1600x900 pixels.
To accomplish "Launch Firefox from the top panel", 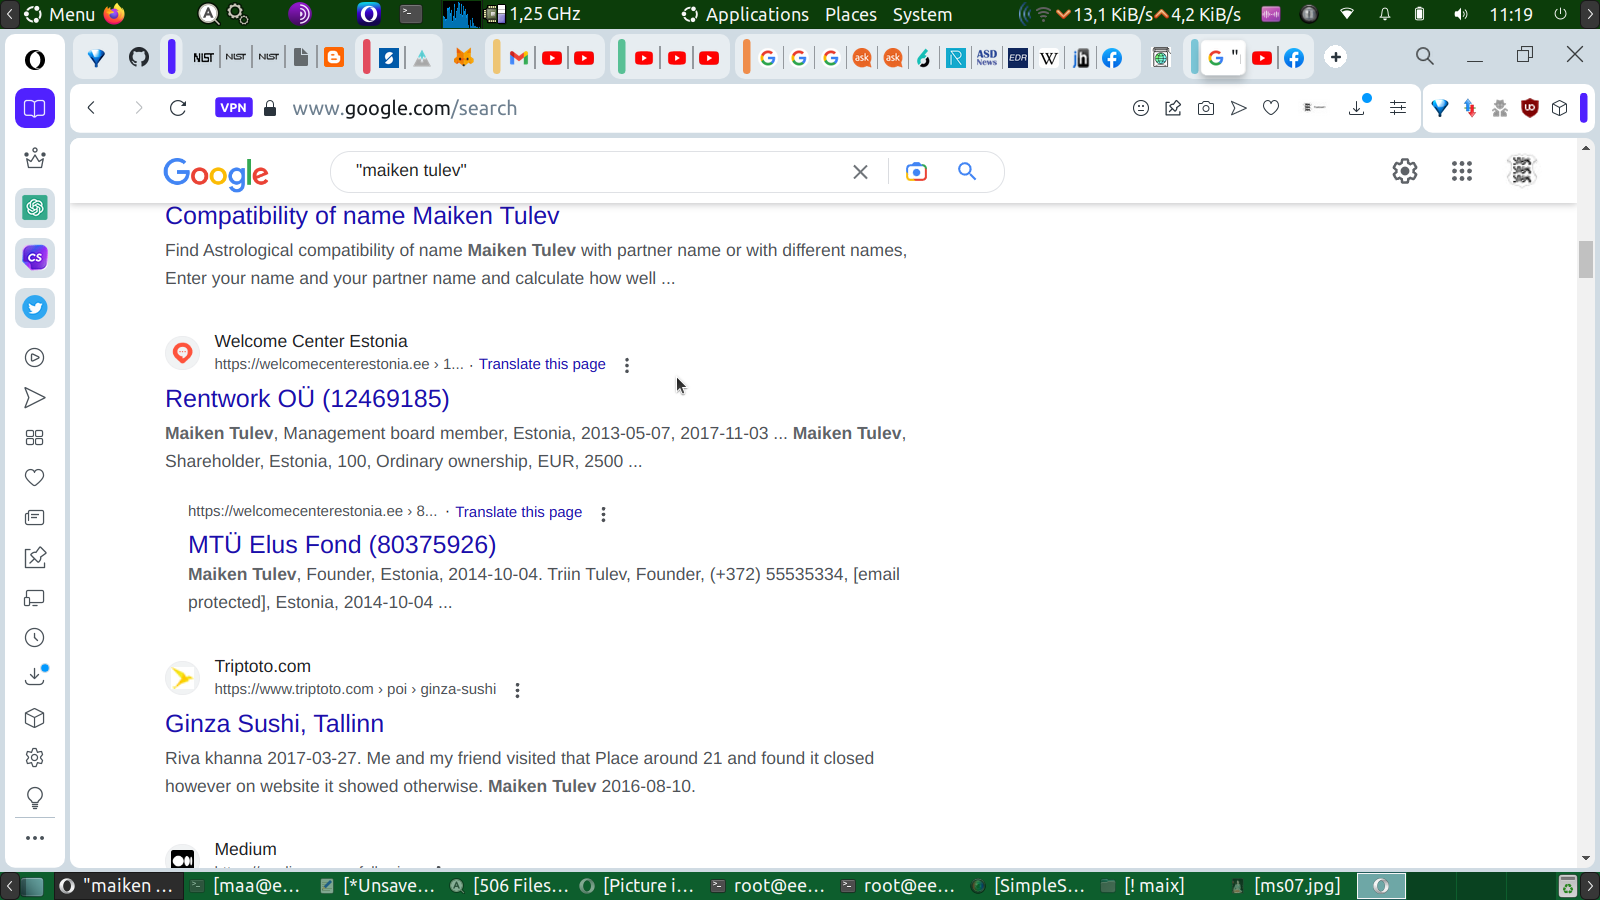I will point(115,14).
